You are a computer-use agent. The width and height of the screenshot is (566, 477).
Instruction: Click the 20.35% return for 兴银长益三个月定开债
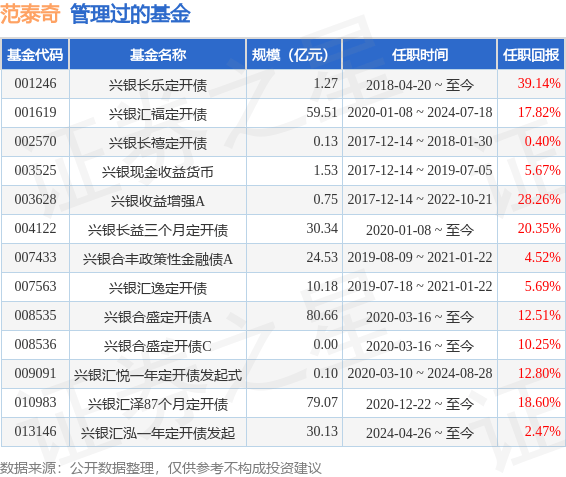539,228
